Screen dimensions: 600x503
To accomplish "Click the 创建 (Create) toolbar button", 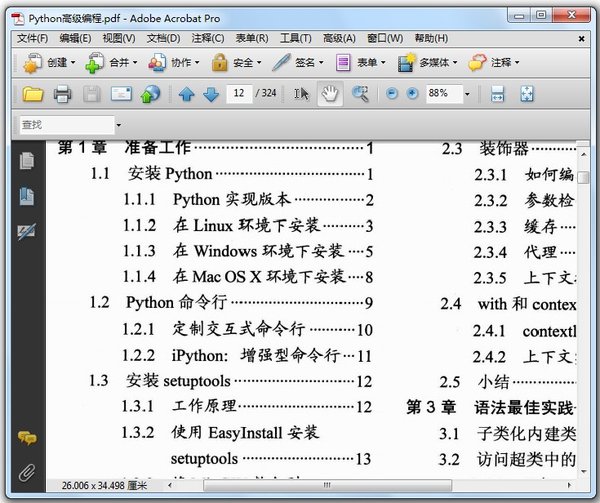I will click(49, 62).
